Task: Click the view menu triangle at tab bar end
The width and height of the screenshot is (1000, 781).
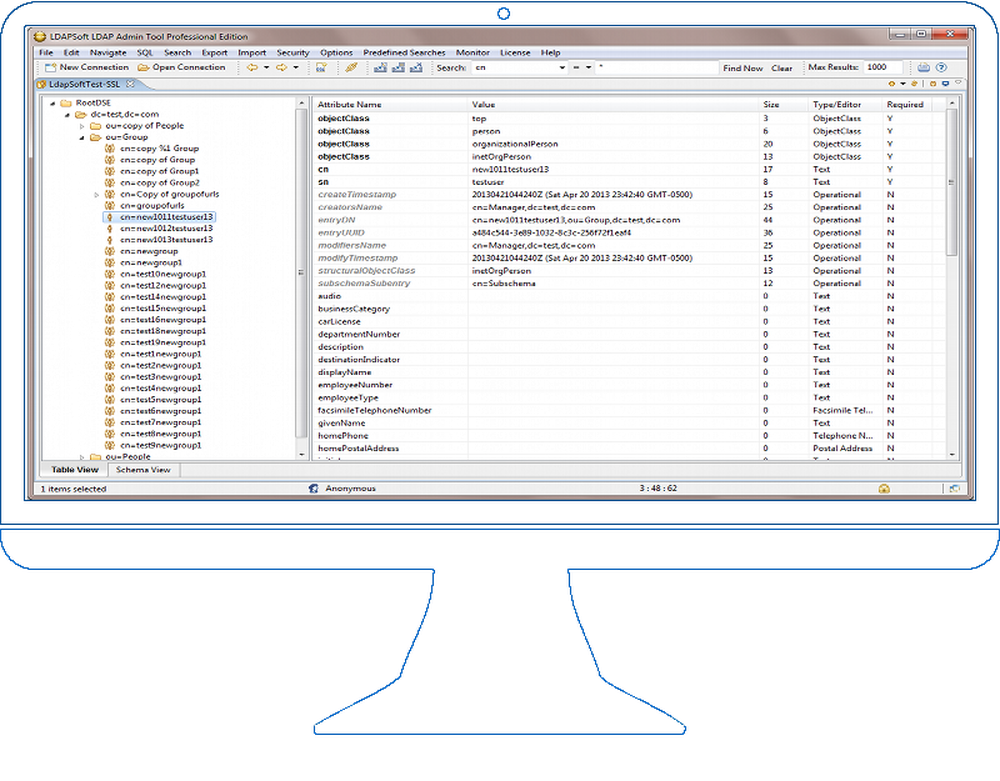Action: (958, 82)
